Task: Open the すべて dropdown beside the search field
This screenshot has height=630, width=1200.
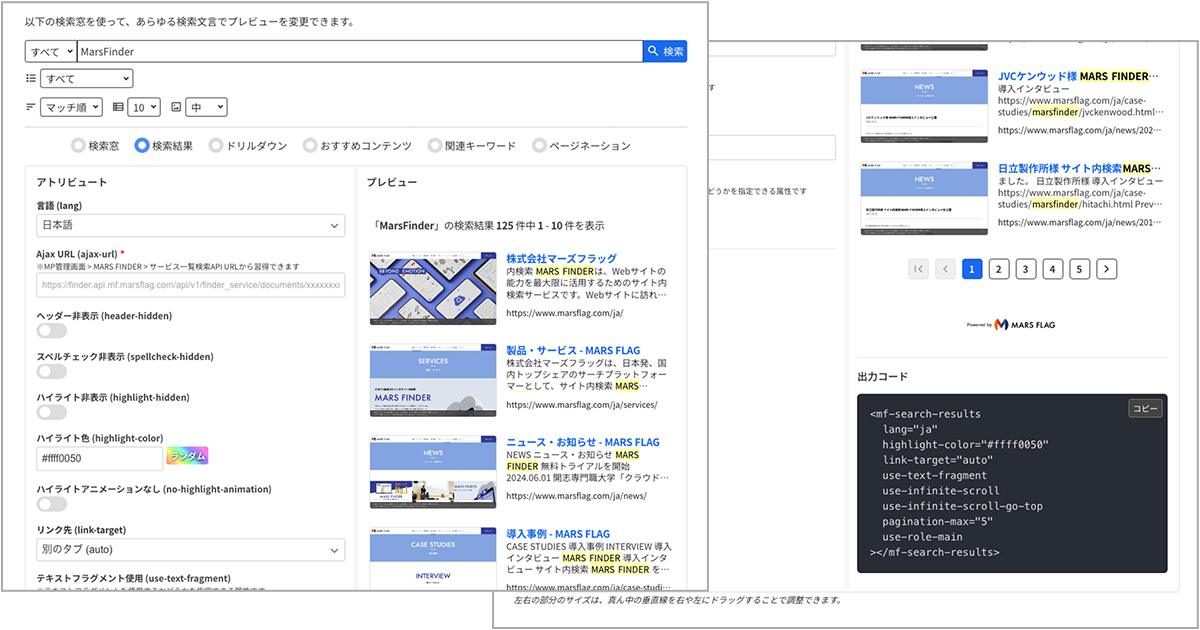Action: tap(51, 51)
